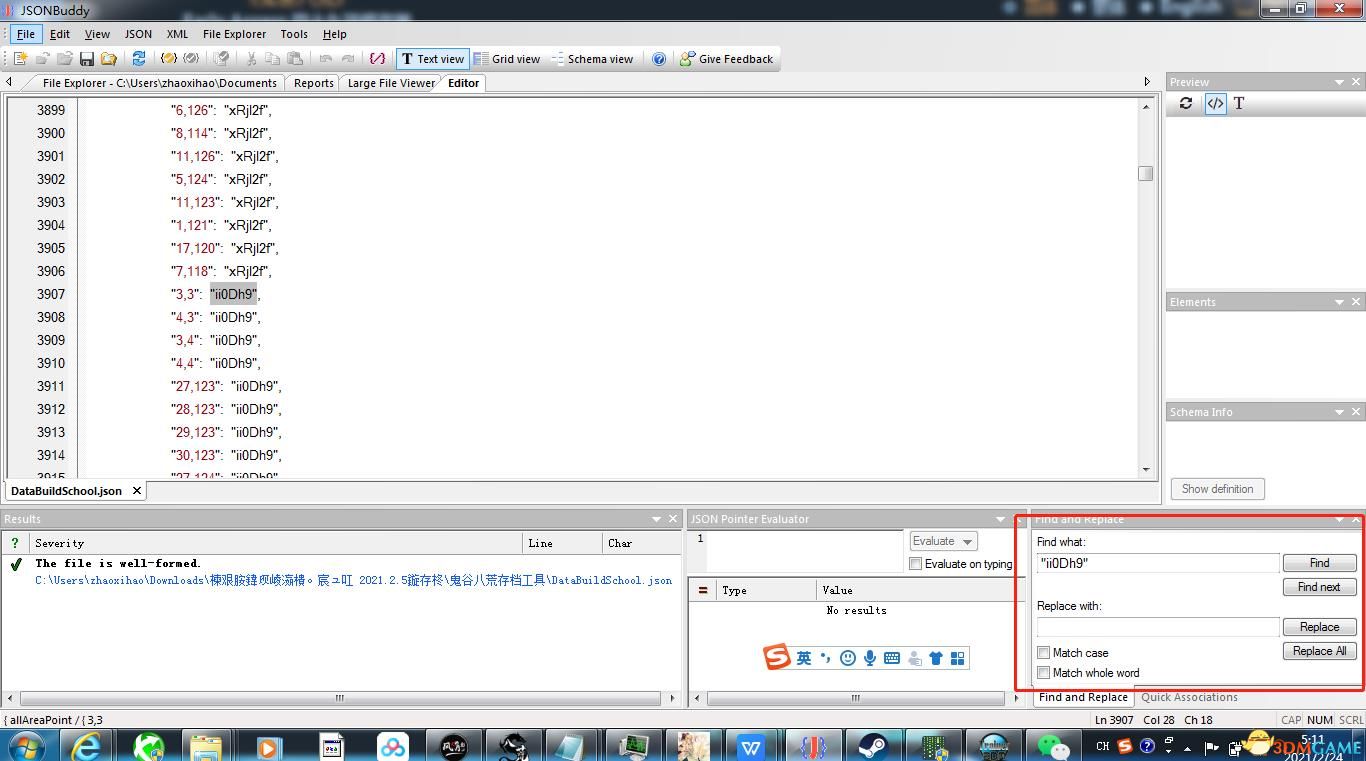1366x761 pixels.
Task: Click the Copy toolbar icon
Action: coord(272,59)
